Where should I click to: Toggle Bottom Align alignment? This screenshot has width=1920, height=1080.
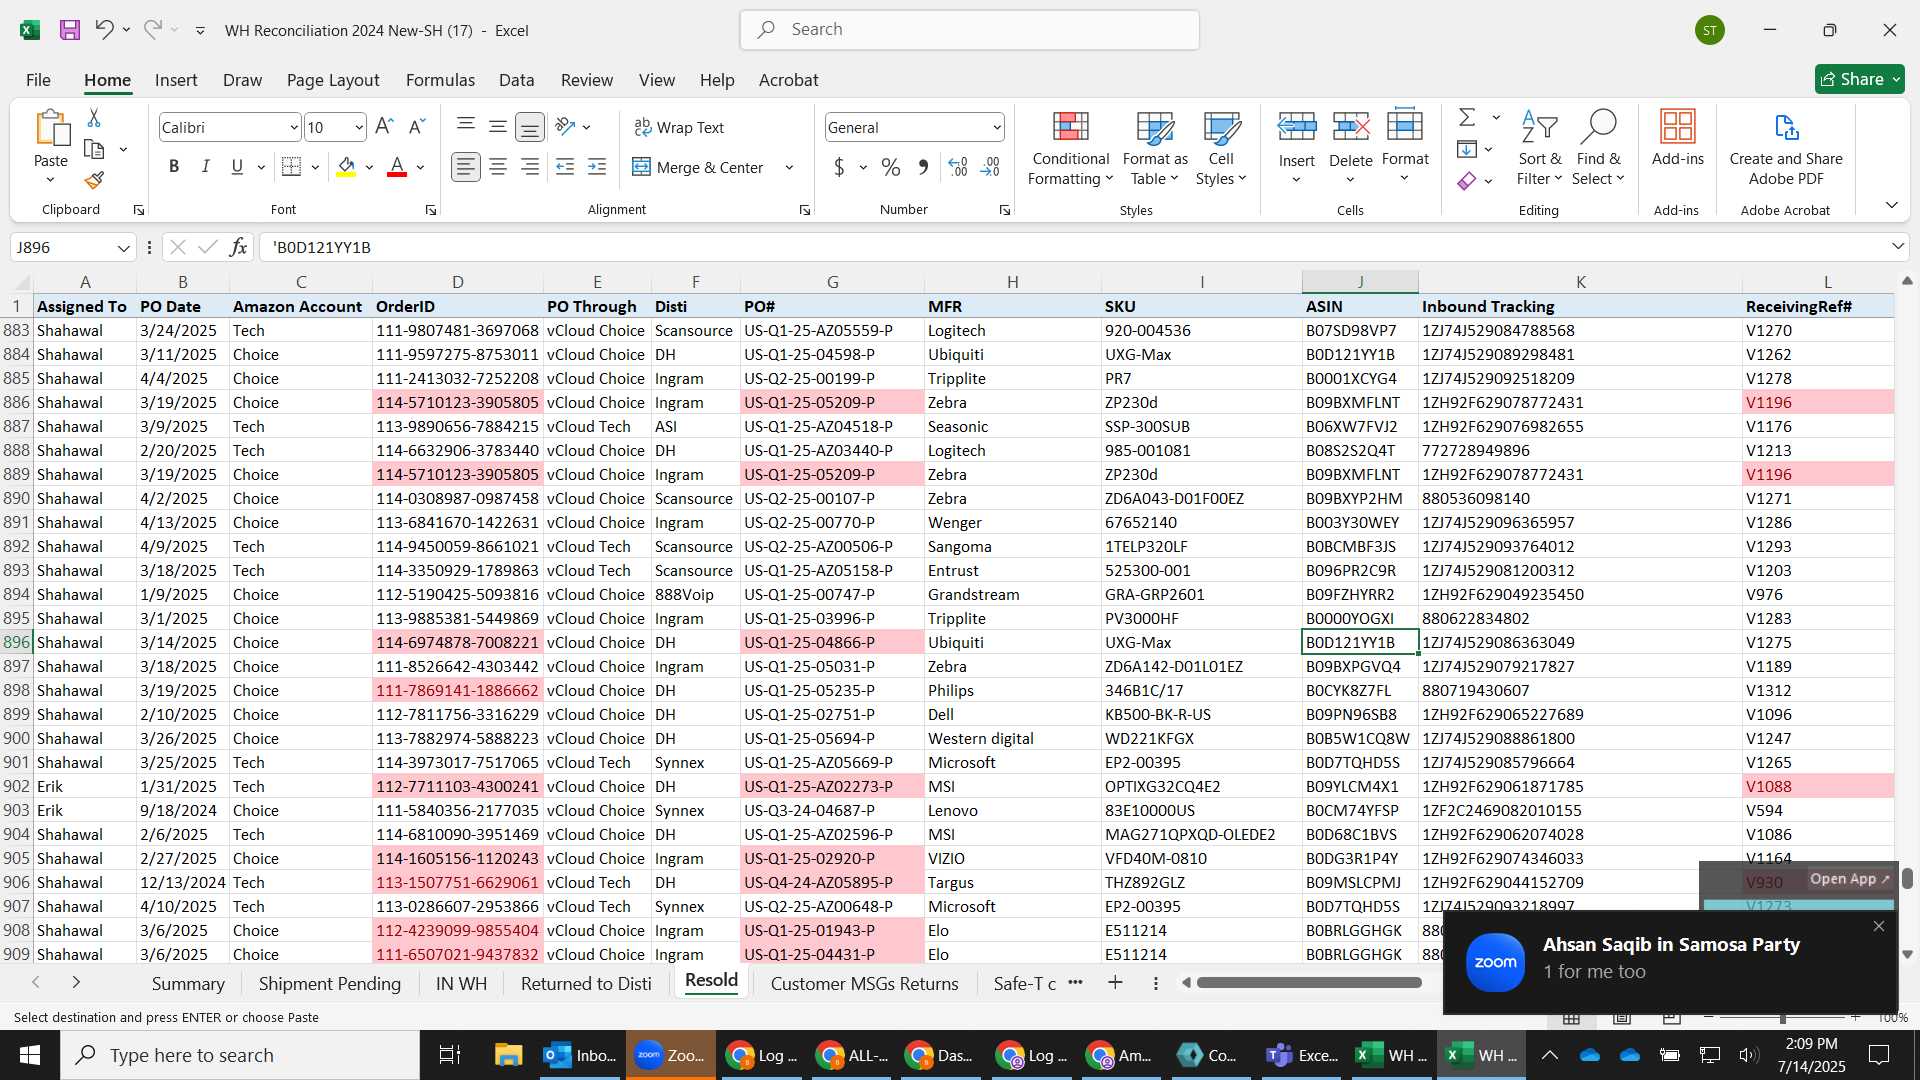pos(530,127)
